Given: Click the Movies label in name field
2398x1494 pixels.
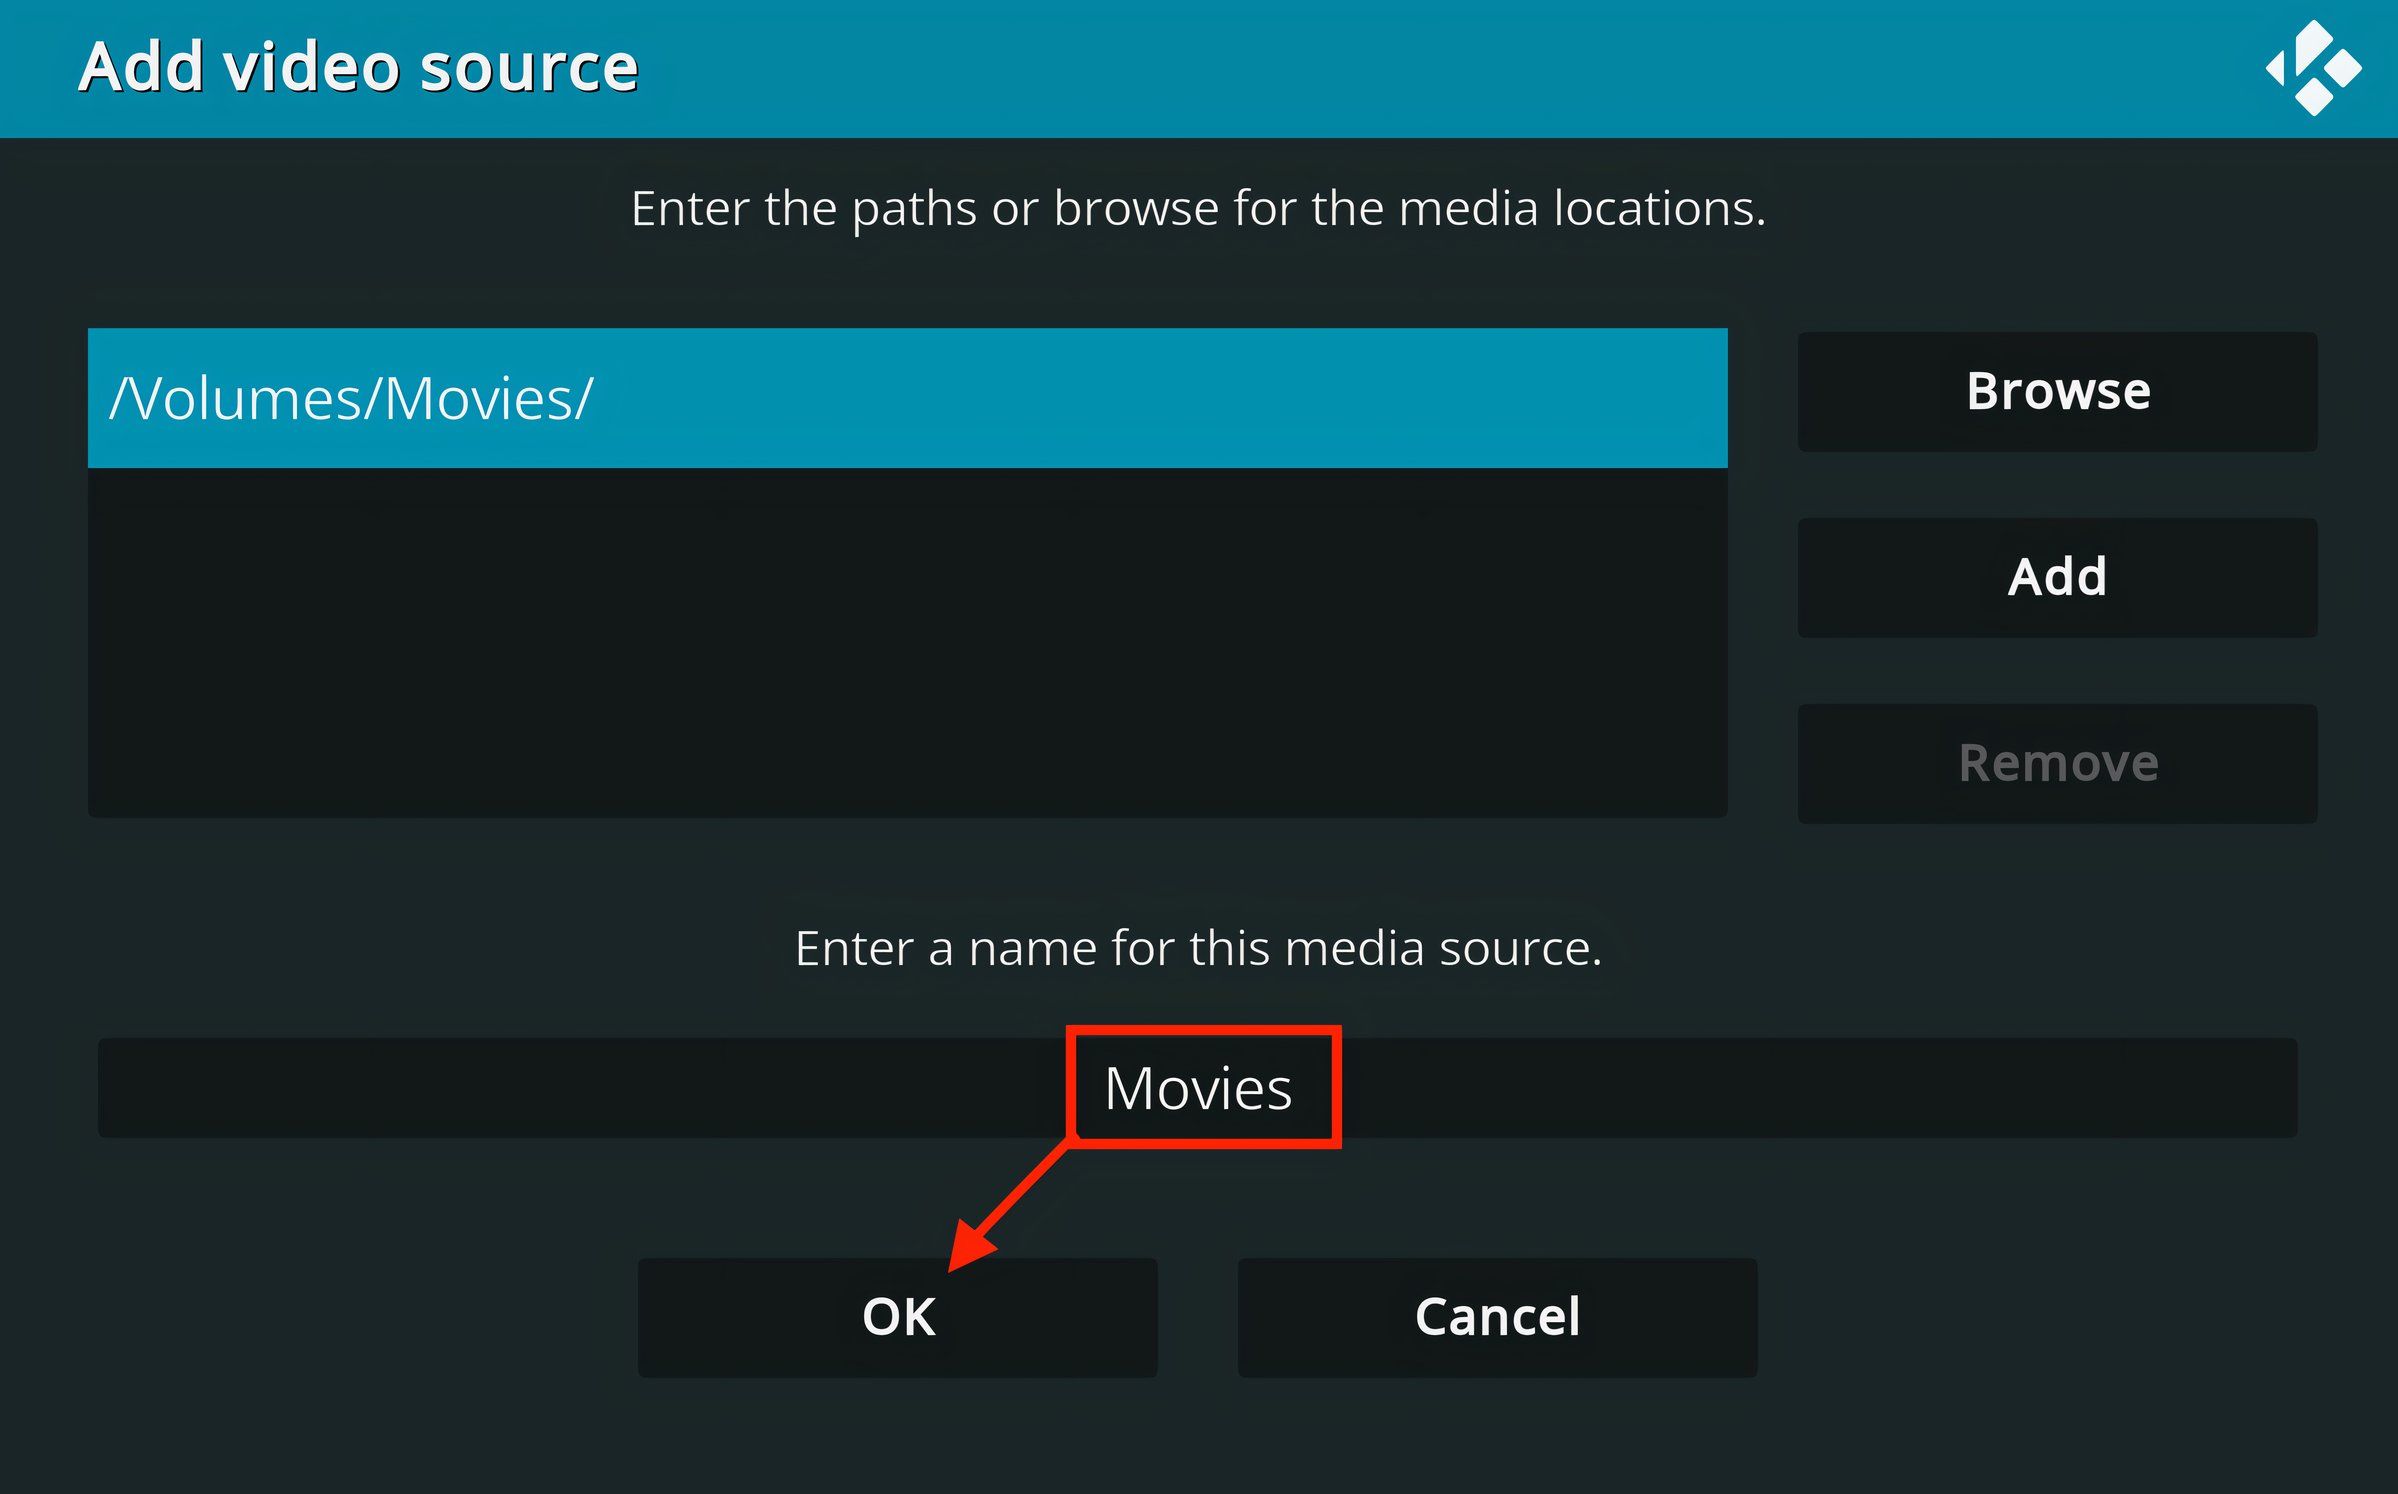Looking at the screenshot, I should click(x=1199, y=1090).
